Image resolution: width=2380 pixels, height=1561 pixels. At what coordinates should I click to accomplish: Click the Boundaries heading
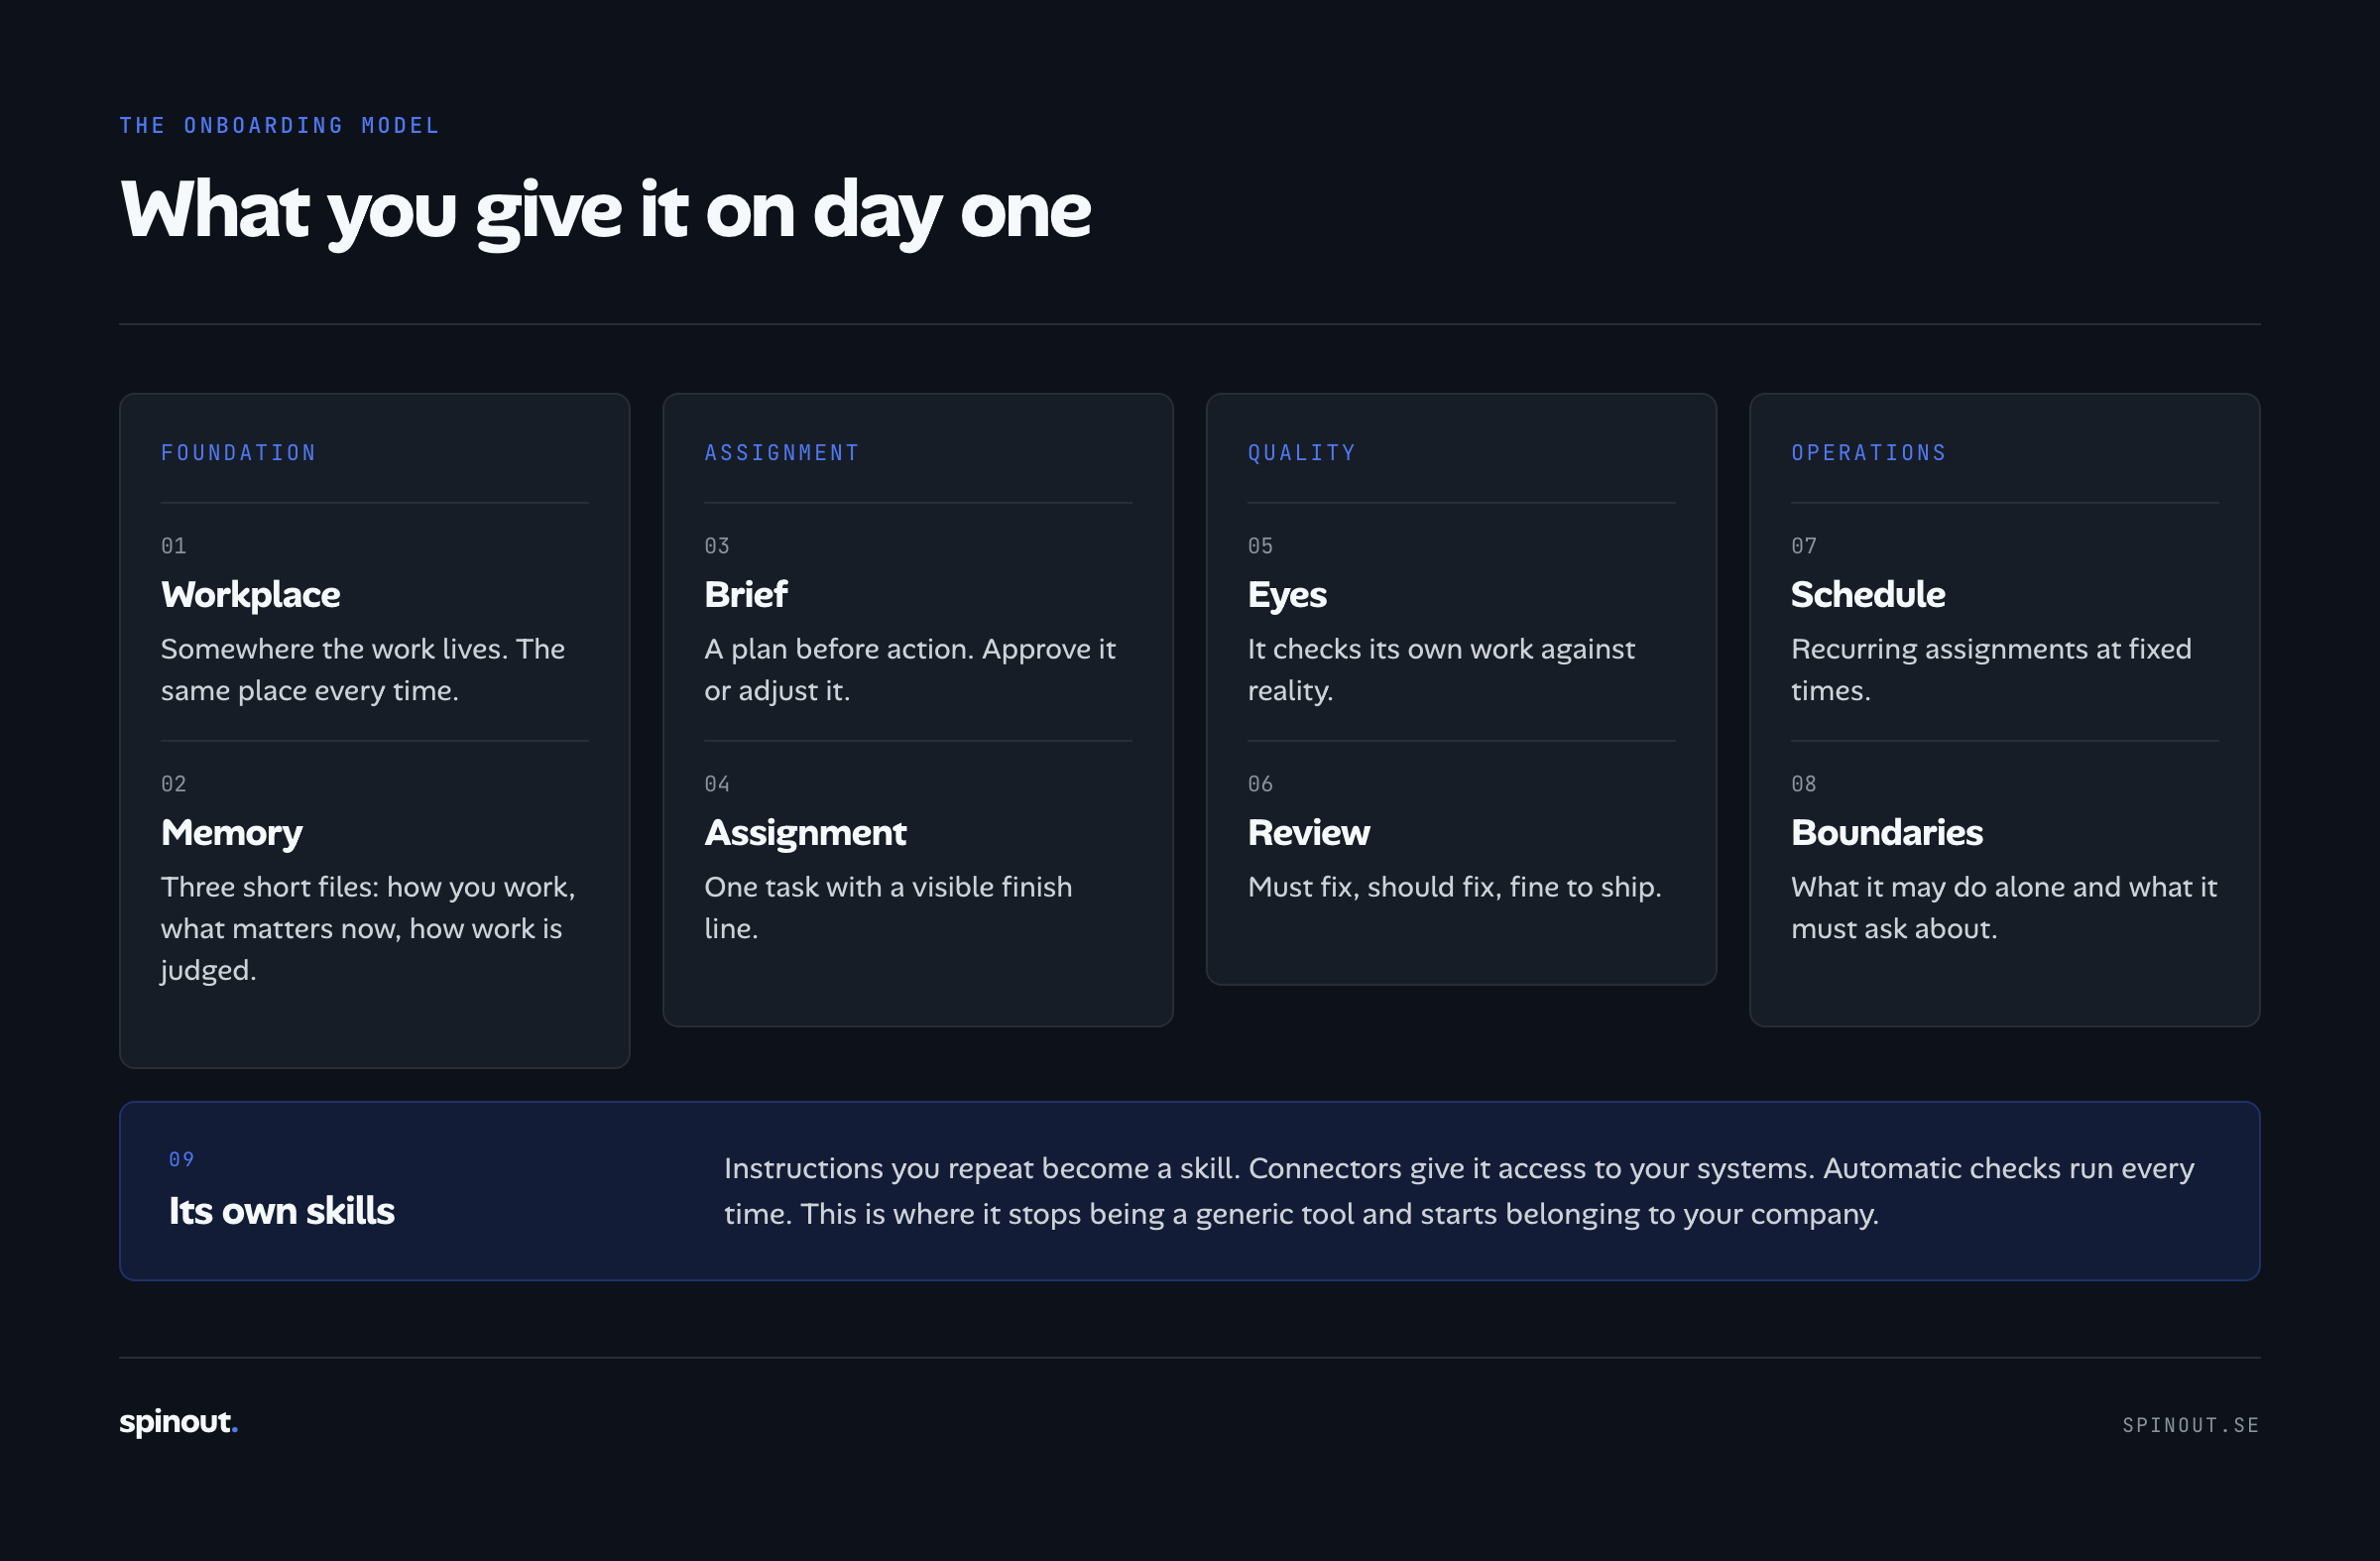point(1886,833)
